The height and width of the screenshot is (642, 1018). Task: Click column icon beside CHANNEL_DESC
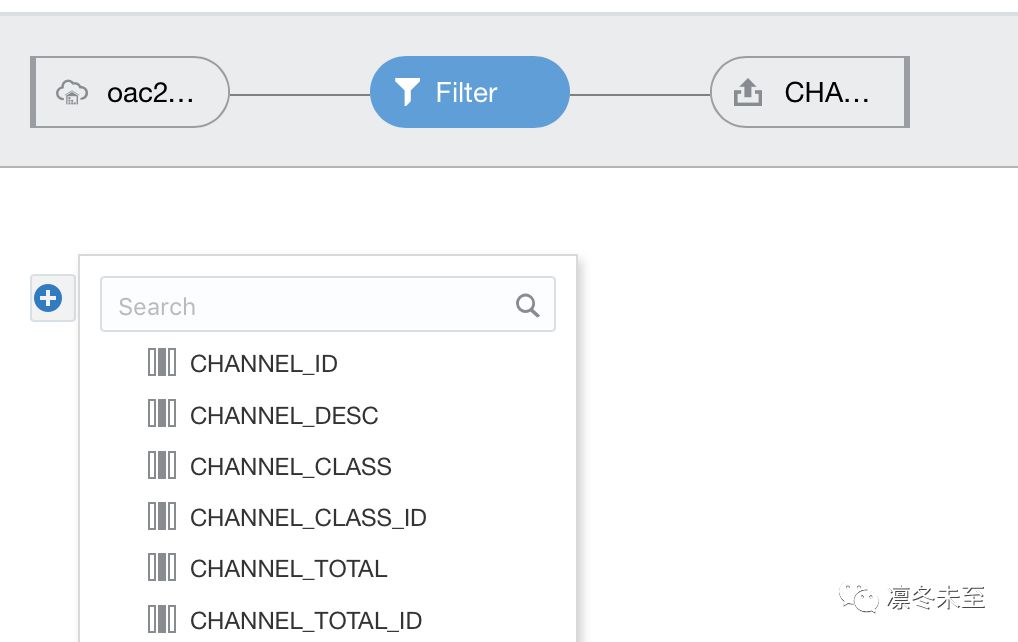click(161, 414)
